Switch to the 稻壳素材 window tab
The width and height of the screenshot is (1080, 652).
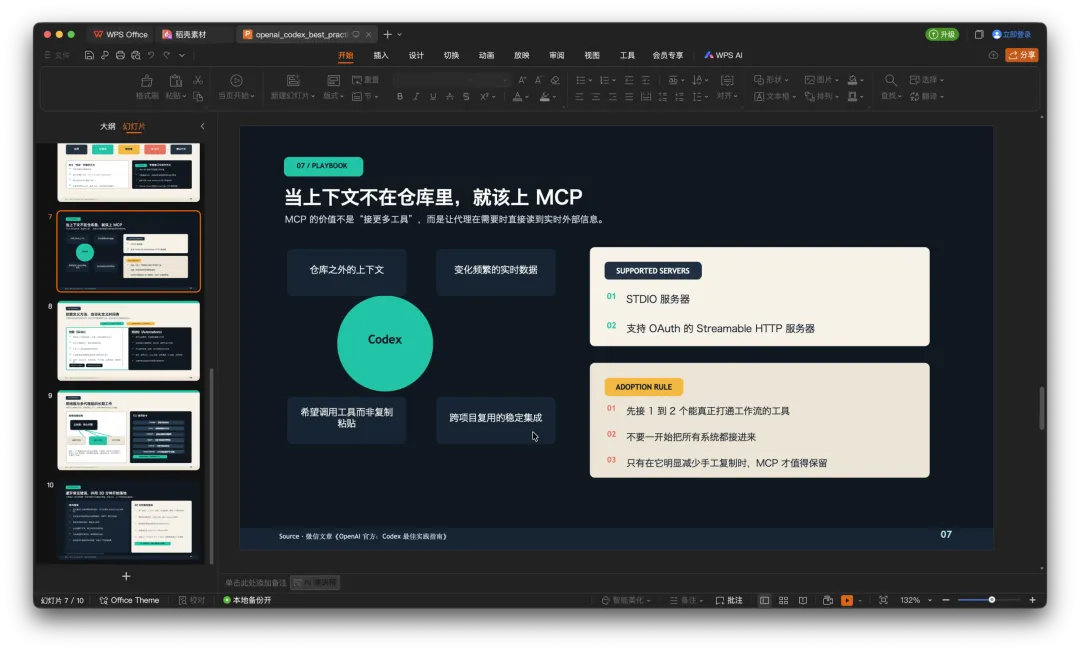[185, 34]
